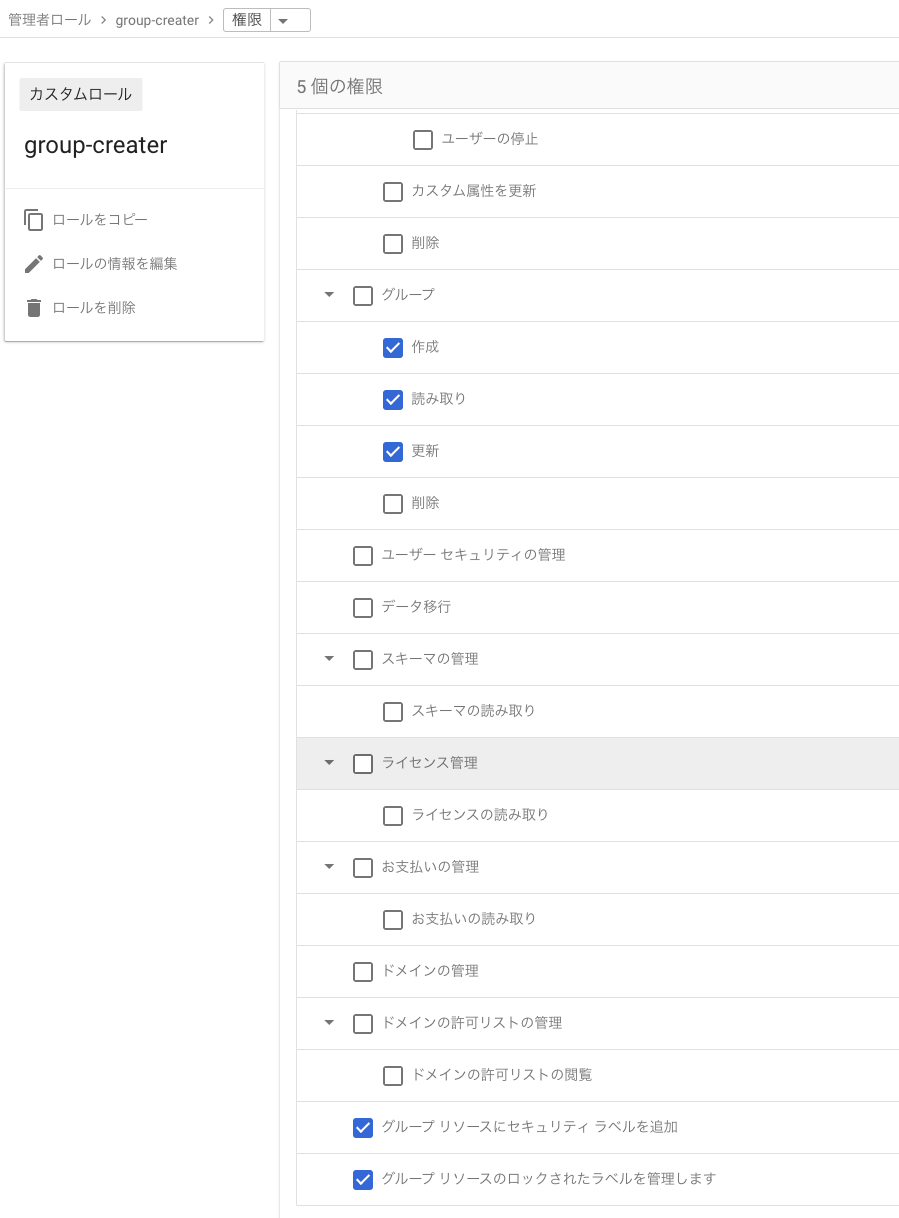Enable the group 削除 permission checkbox
The width and height of the screenshot is (899, 1218).
click(393, 503)
